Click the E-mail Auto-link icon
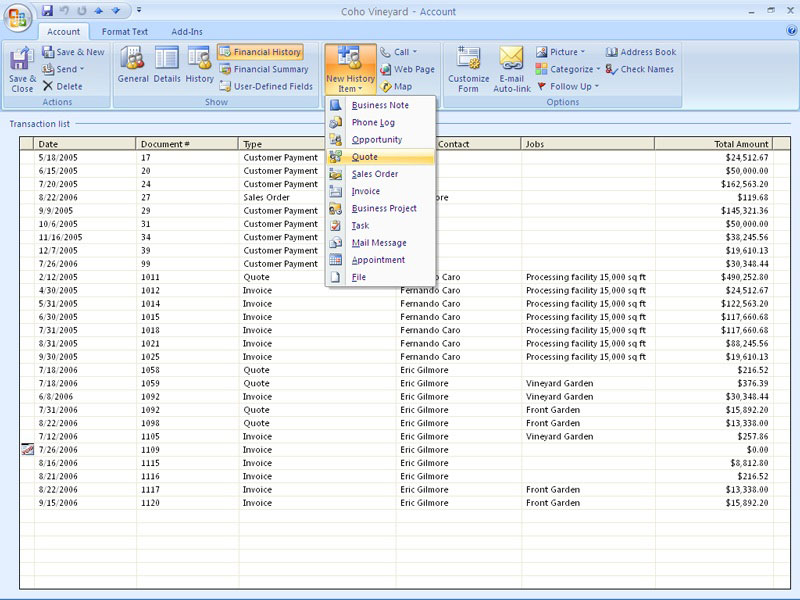 (511, 68)
